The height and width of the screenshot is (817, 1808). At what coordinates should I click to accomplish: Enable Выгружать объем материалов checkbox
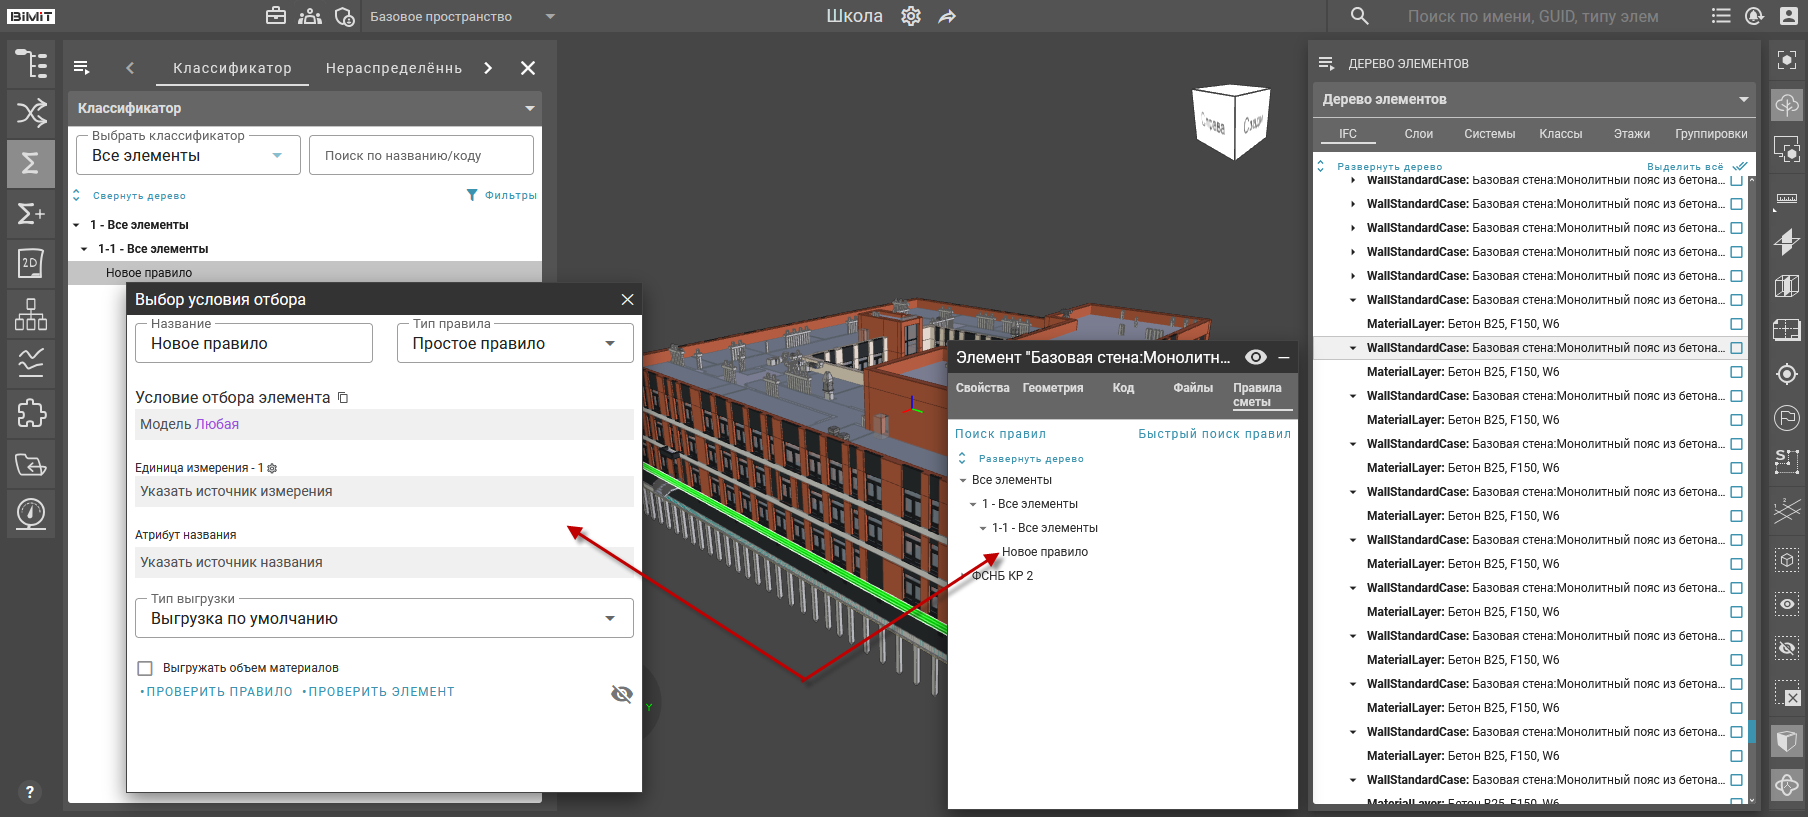145,668
